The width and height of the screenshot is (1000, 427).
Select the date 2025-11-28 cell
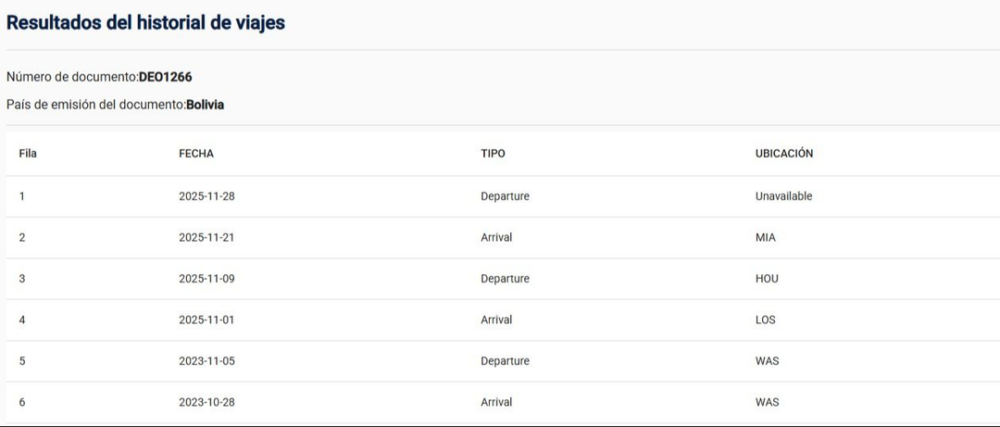click(x=206, y=197)
